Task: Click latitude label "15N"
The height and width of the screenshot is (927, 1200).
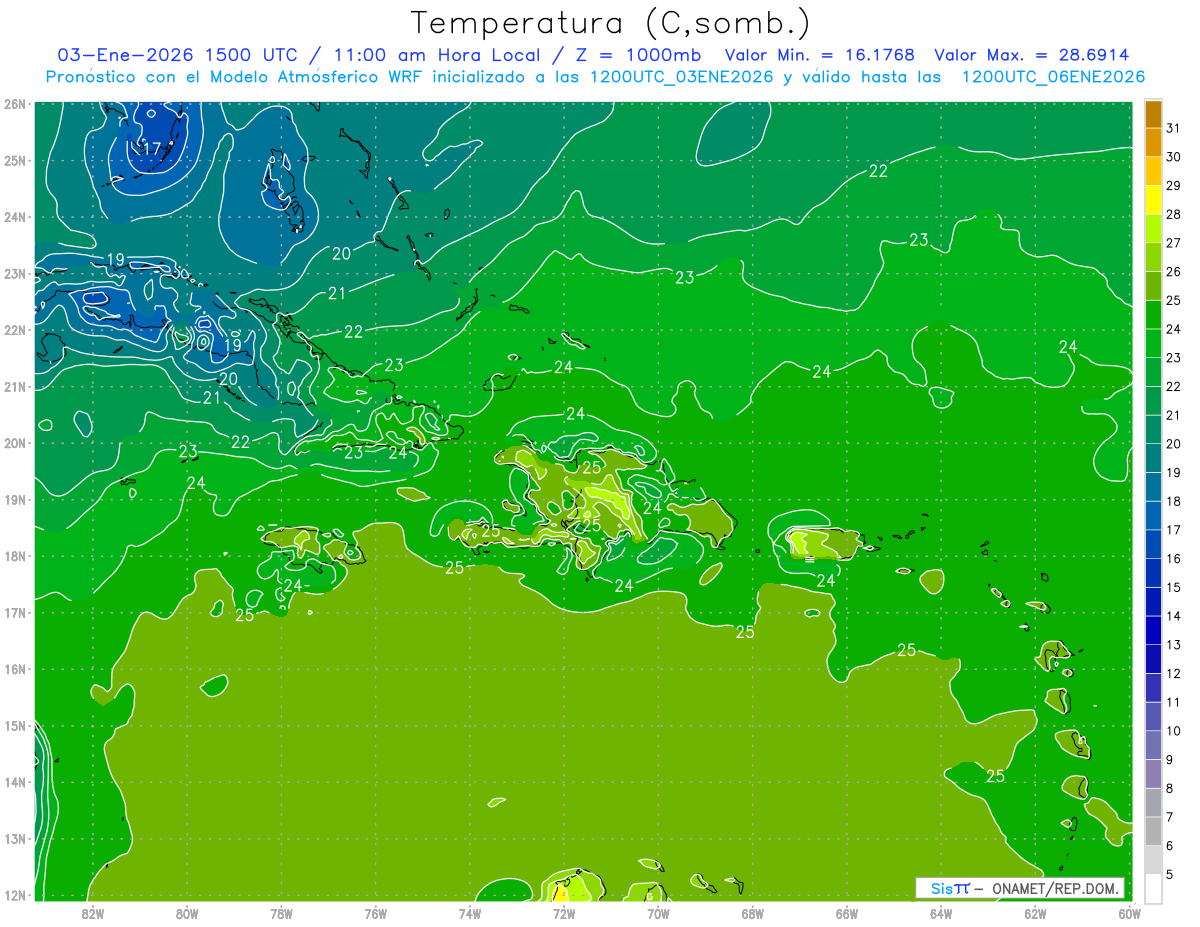Action: pyautogui.click(x=15, y=726)
